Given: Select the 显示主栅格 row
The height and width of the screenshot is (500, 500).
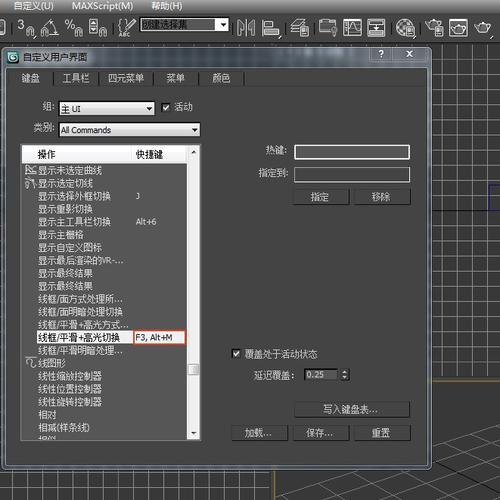Looking at the screenshot, I should 104,235.
